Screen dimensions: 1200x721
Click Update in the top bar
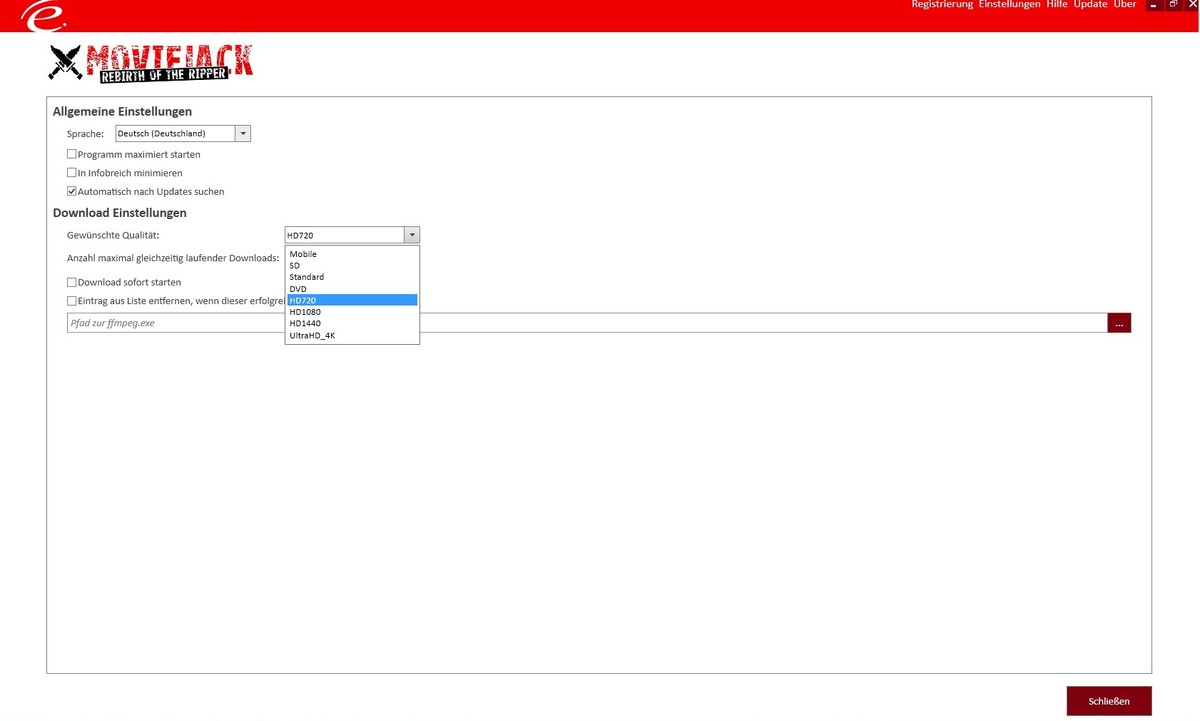[x=1090, y=5]
